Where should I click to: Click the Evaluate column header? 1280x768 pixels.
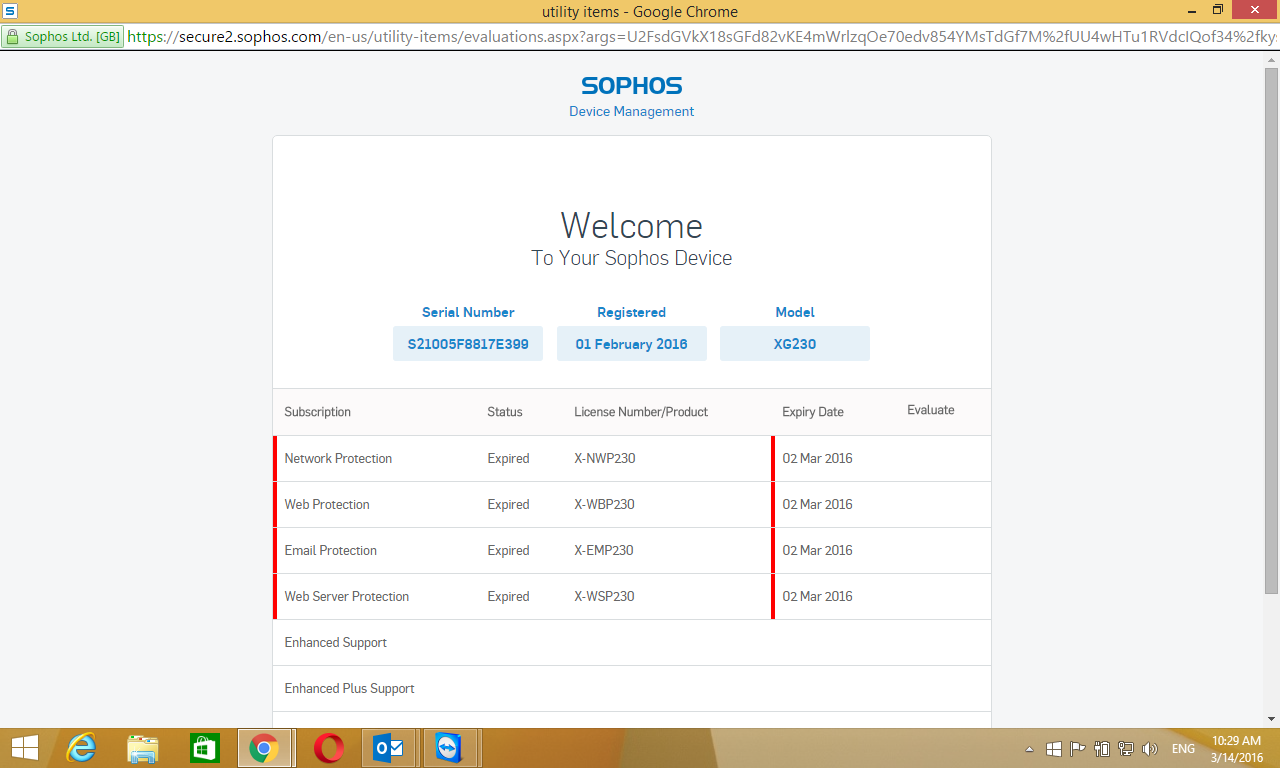coord(931,410)
